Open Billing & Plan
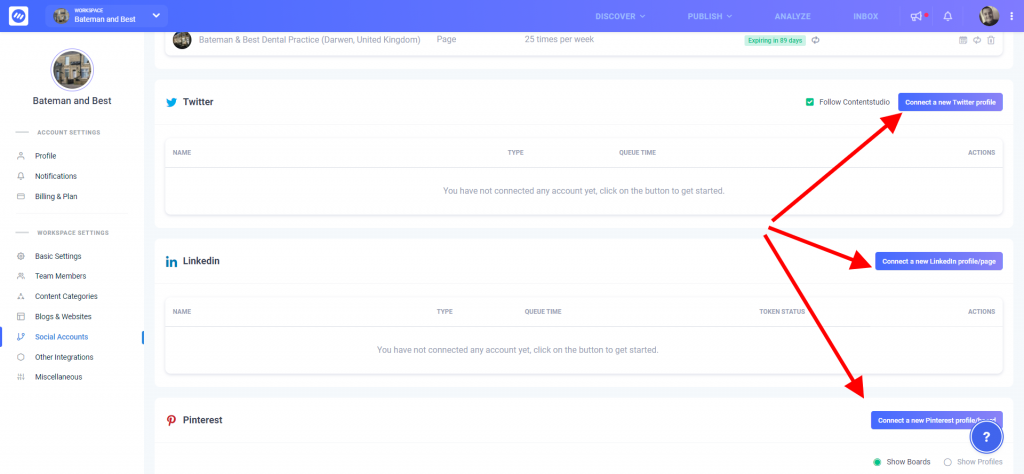 tap(57, 197)
